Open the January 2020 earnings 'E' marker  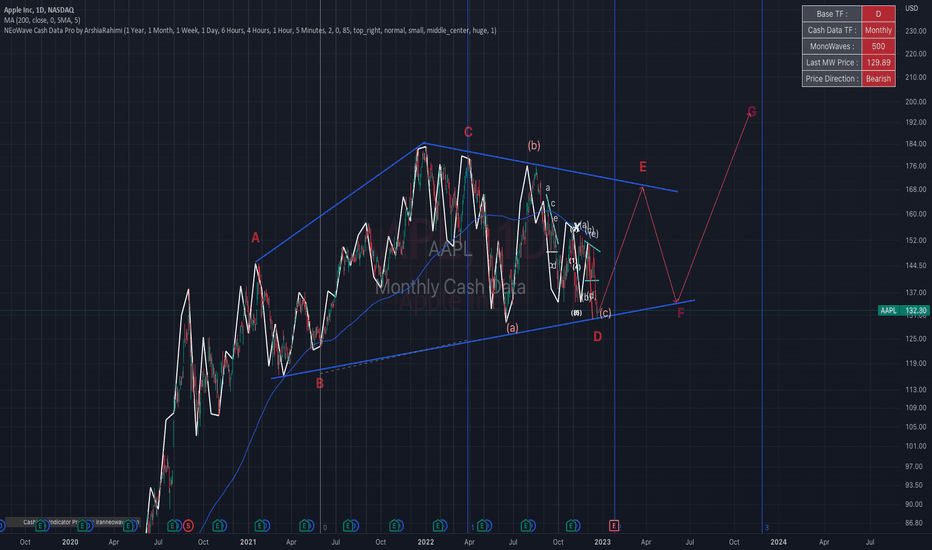[x=83, y=526]
